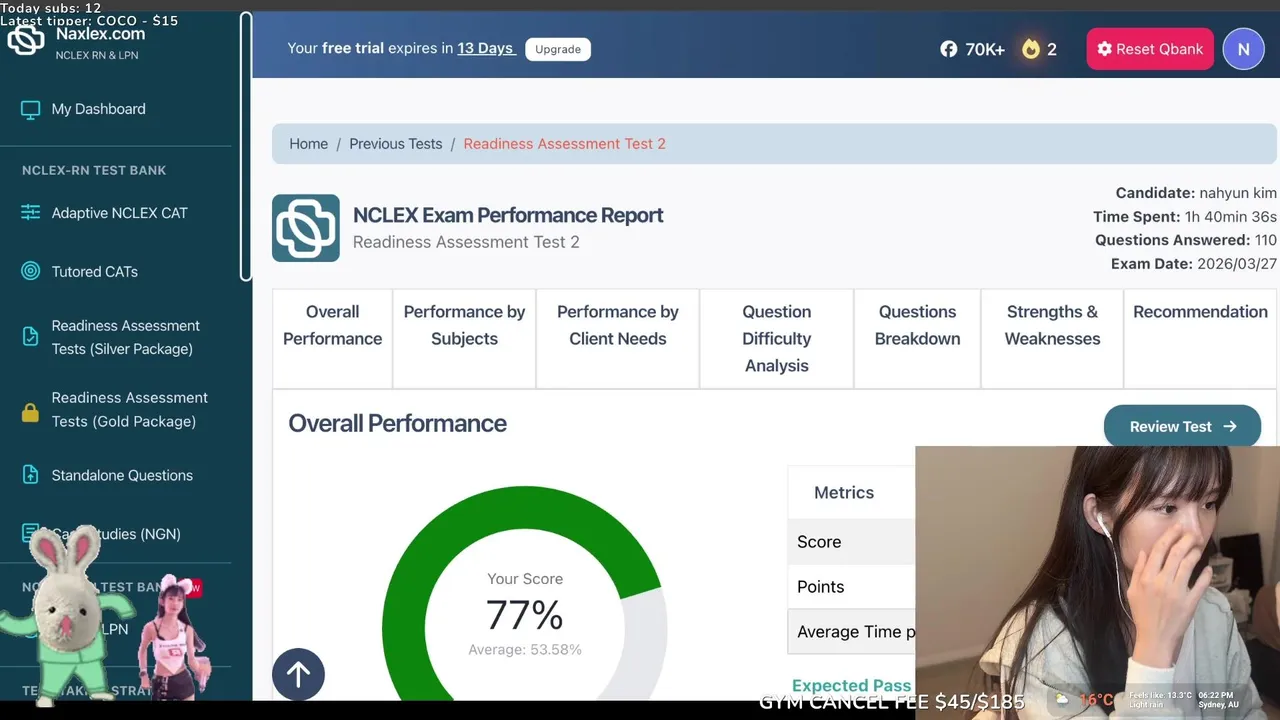Open the N user avatar
This screenshot has height=720, width=1280.
point(1243,49)
